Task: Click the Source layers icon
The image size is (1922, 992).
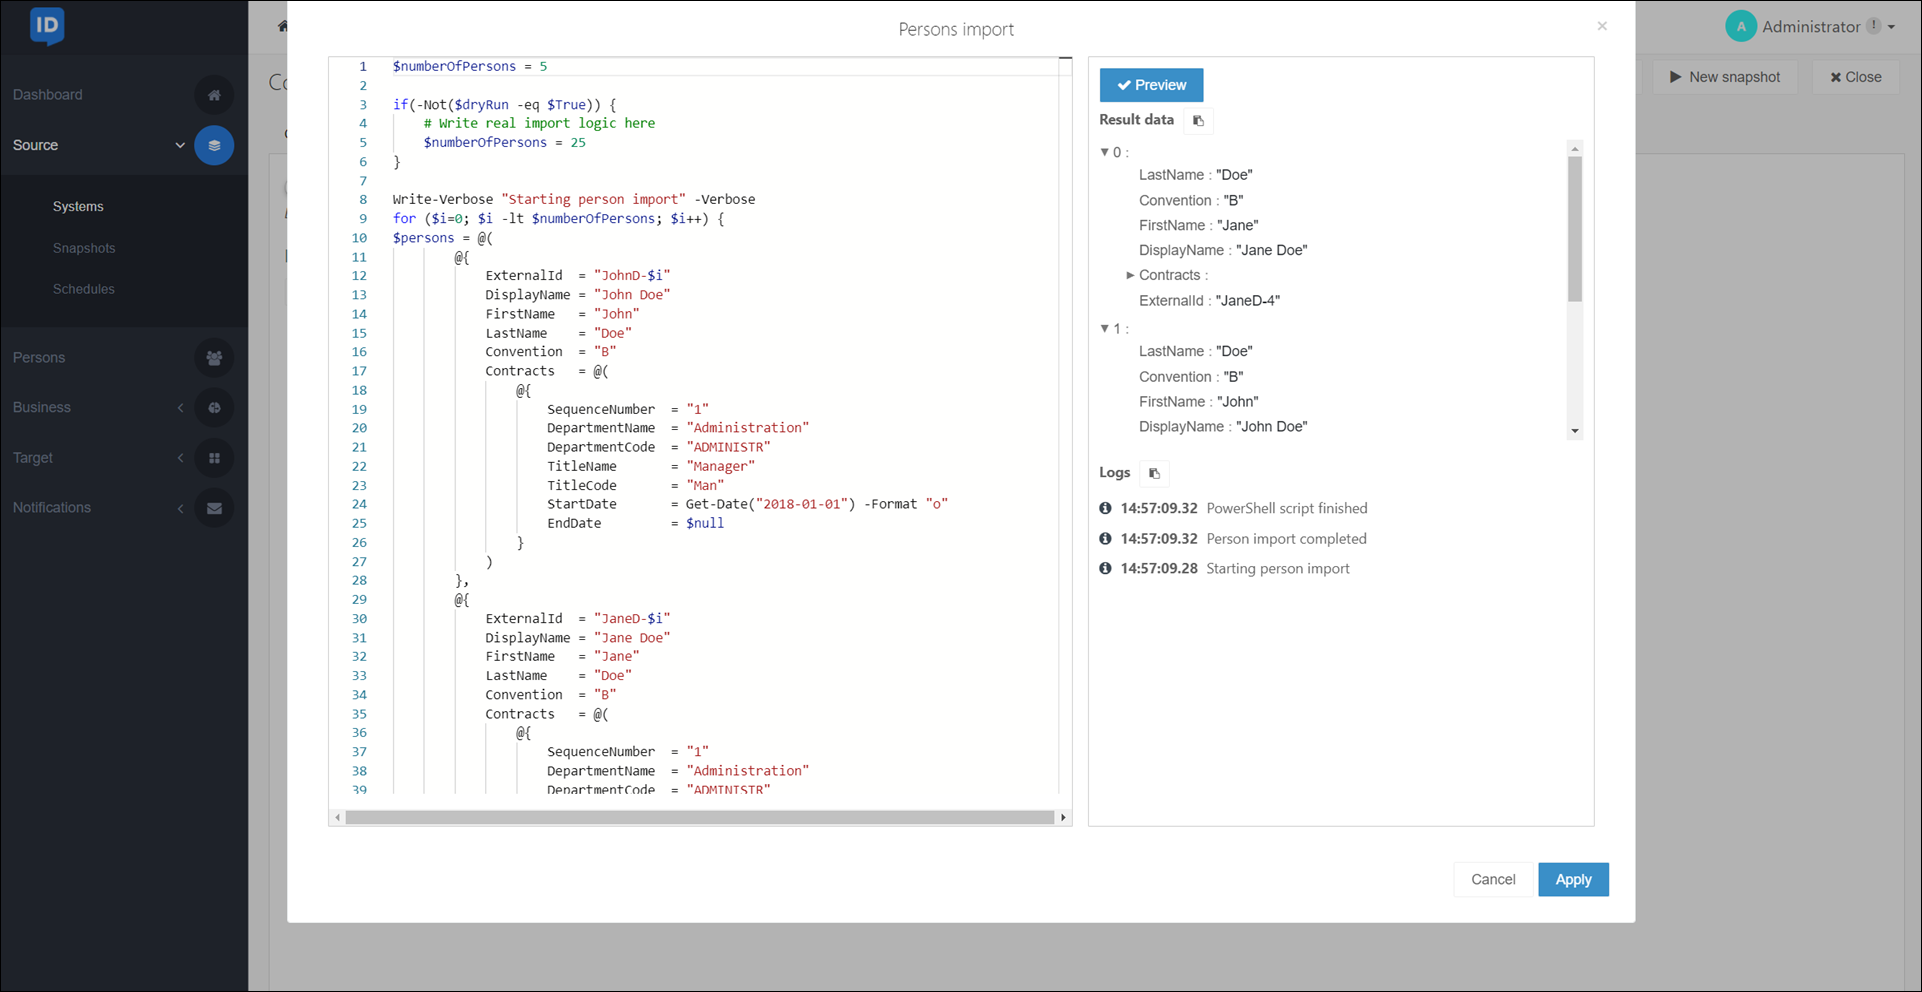Action: click(214, 145)
